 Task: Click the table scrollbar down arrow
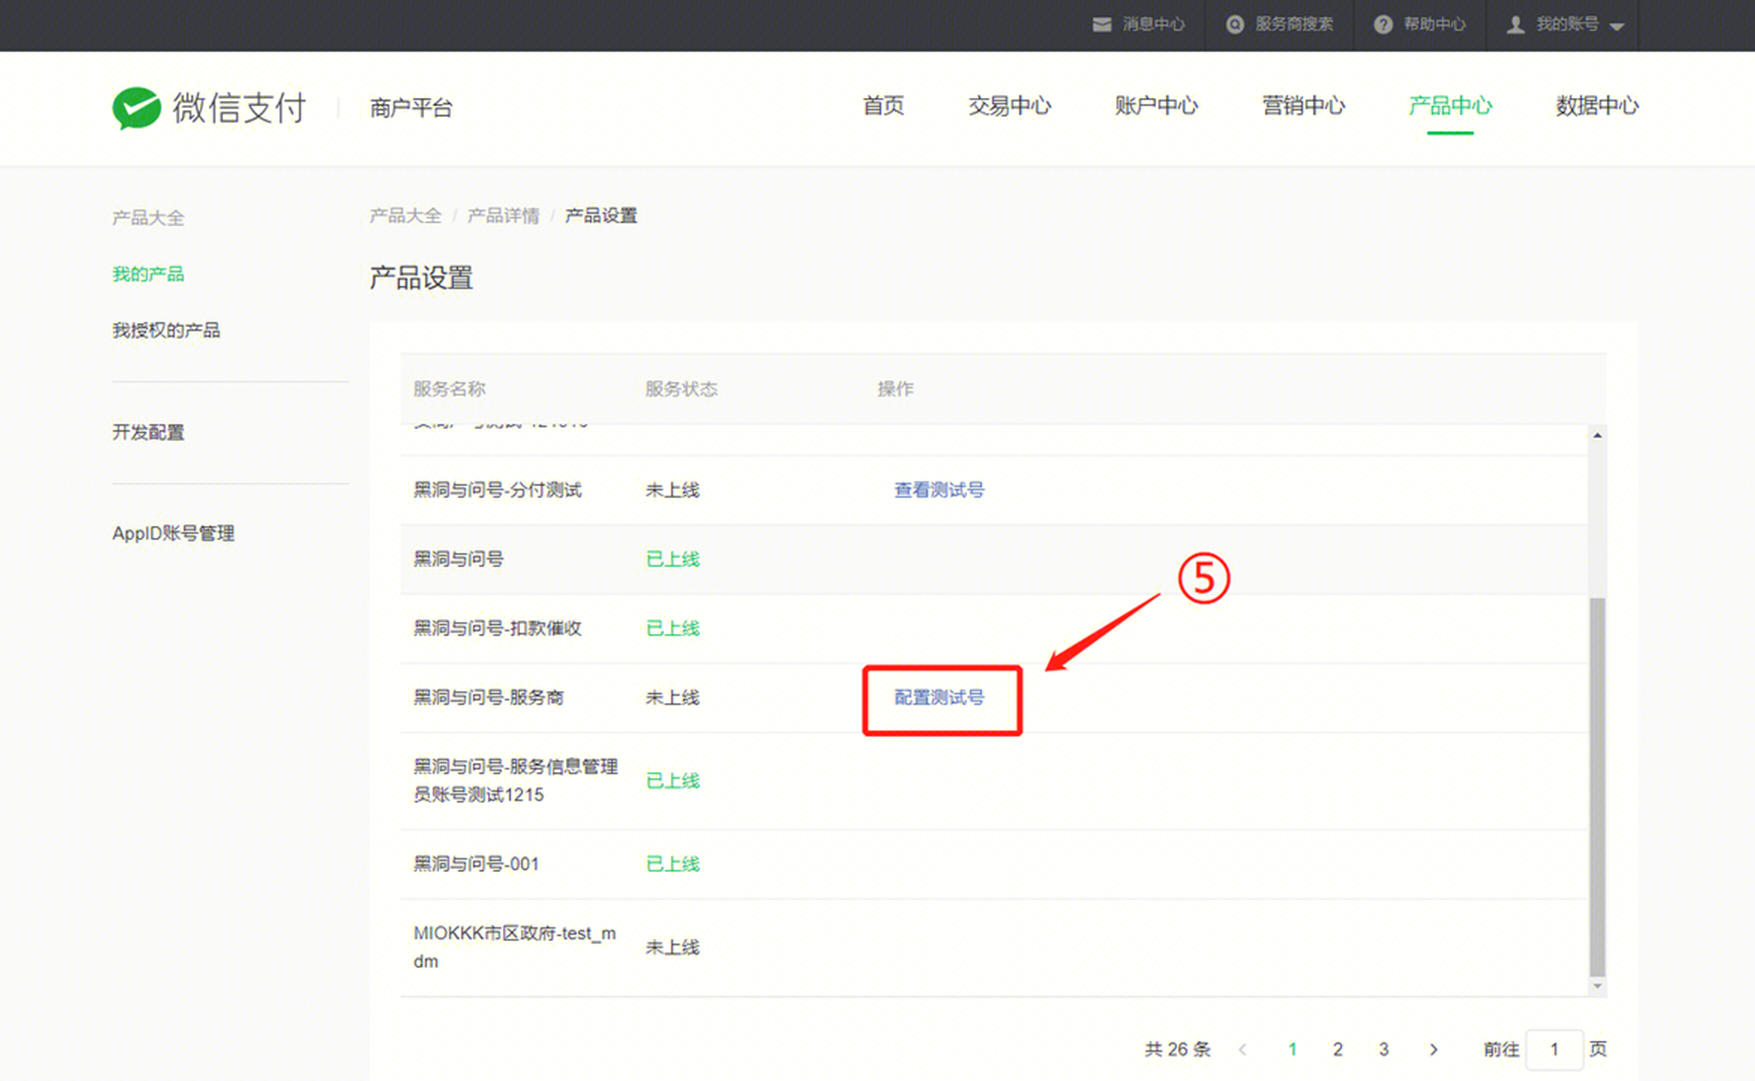pyautogui.click(x=1597, y=986)
